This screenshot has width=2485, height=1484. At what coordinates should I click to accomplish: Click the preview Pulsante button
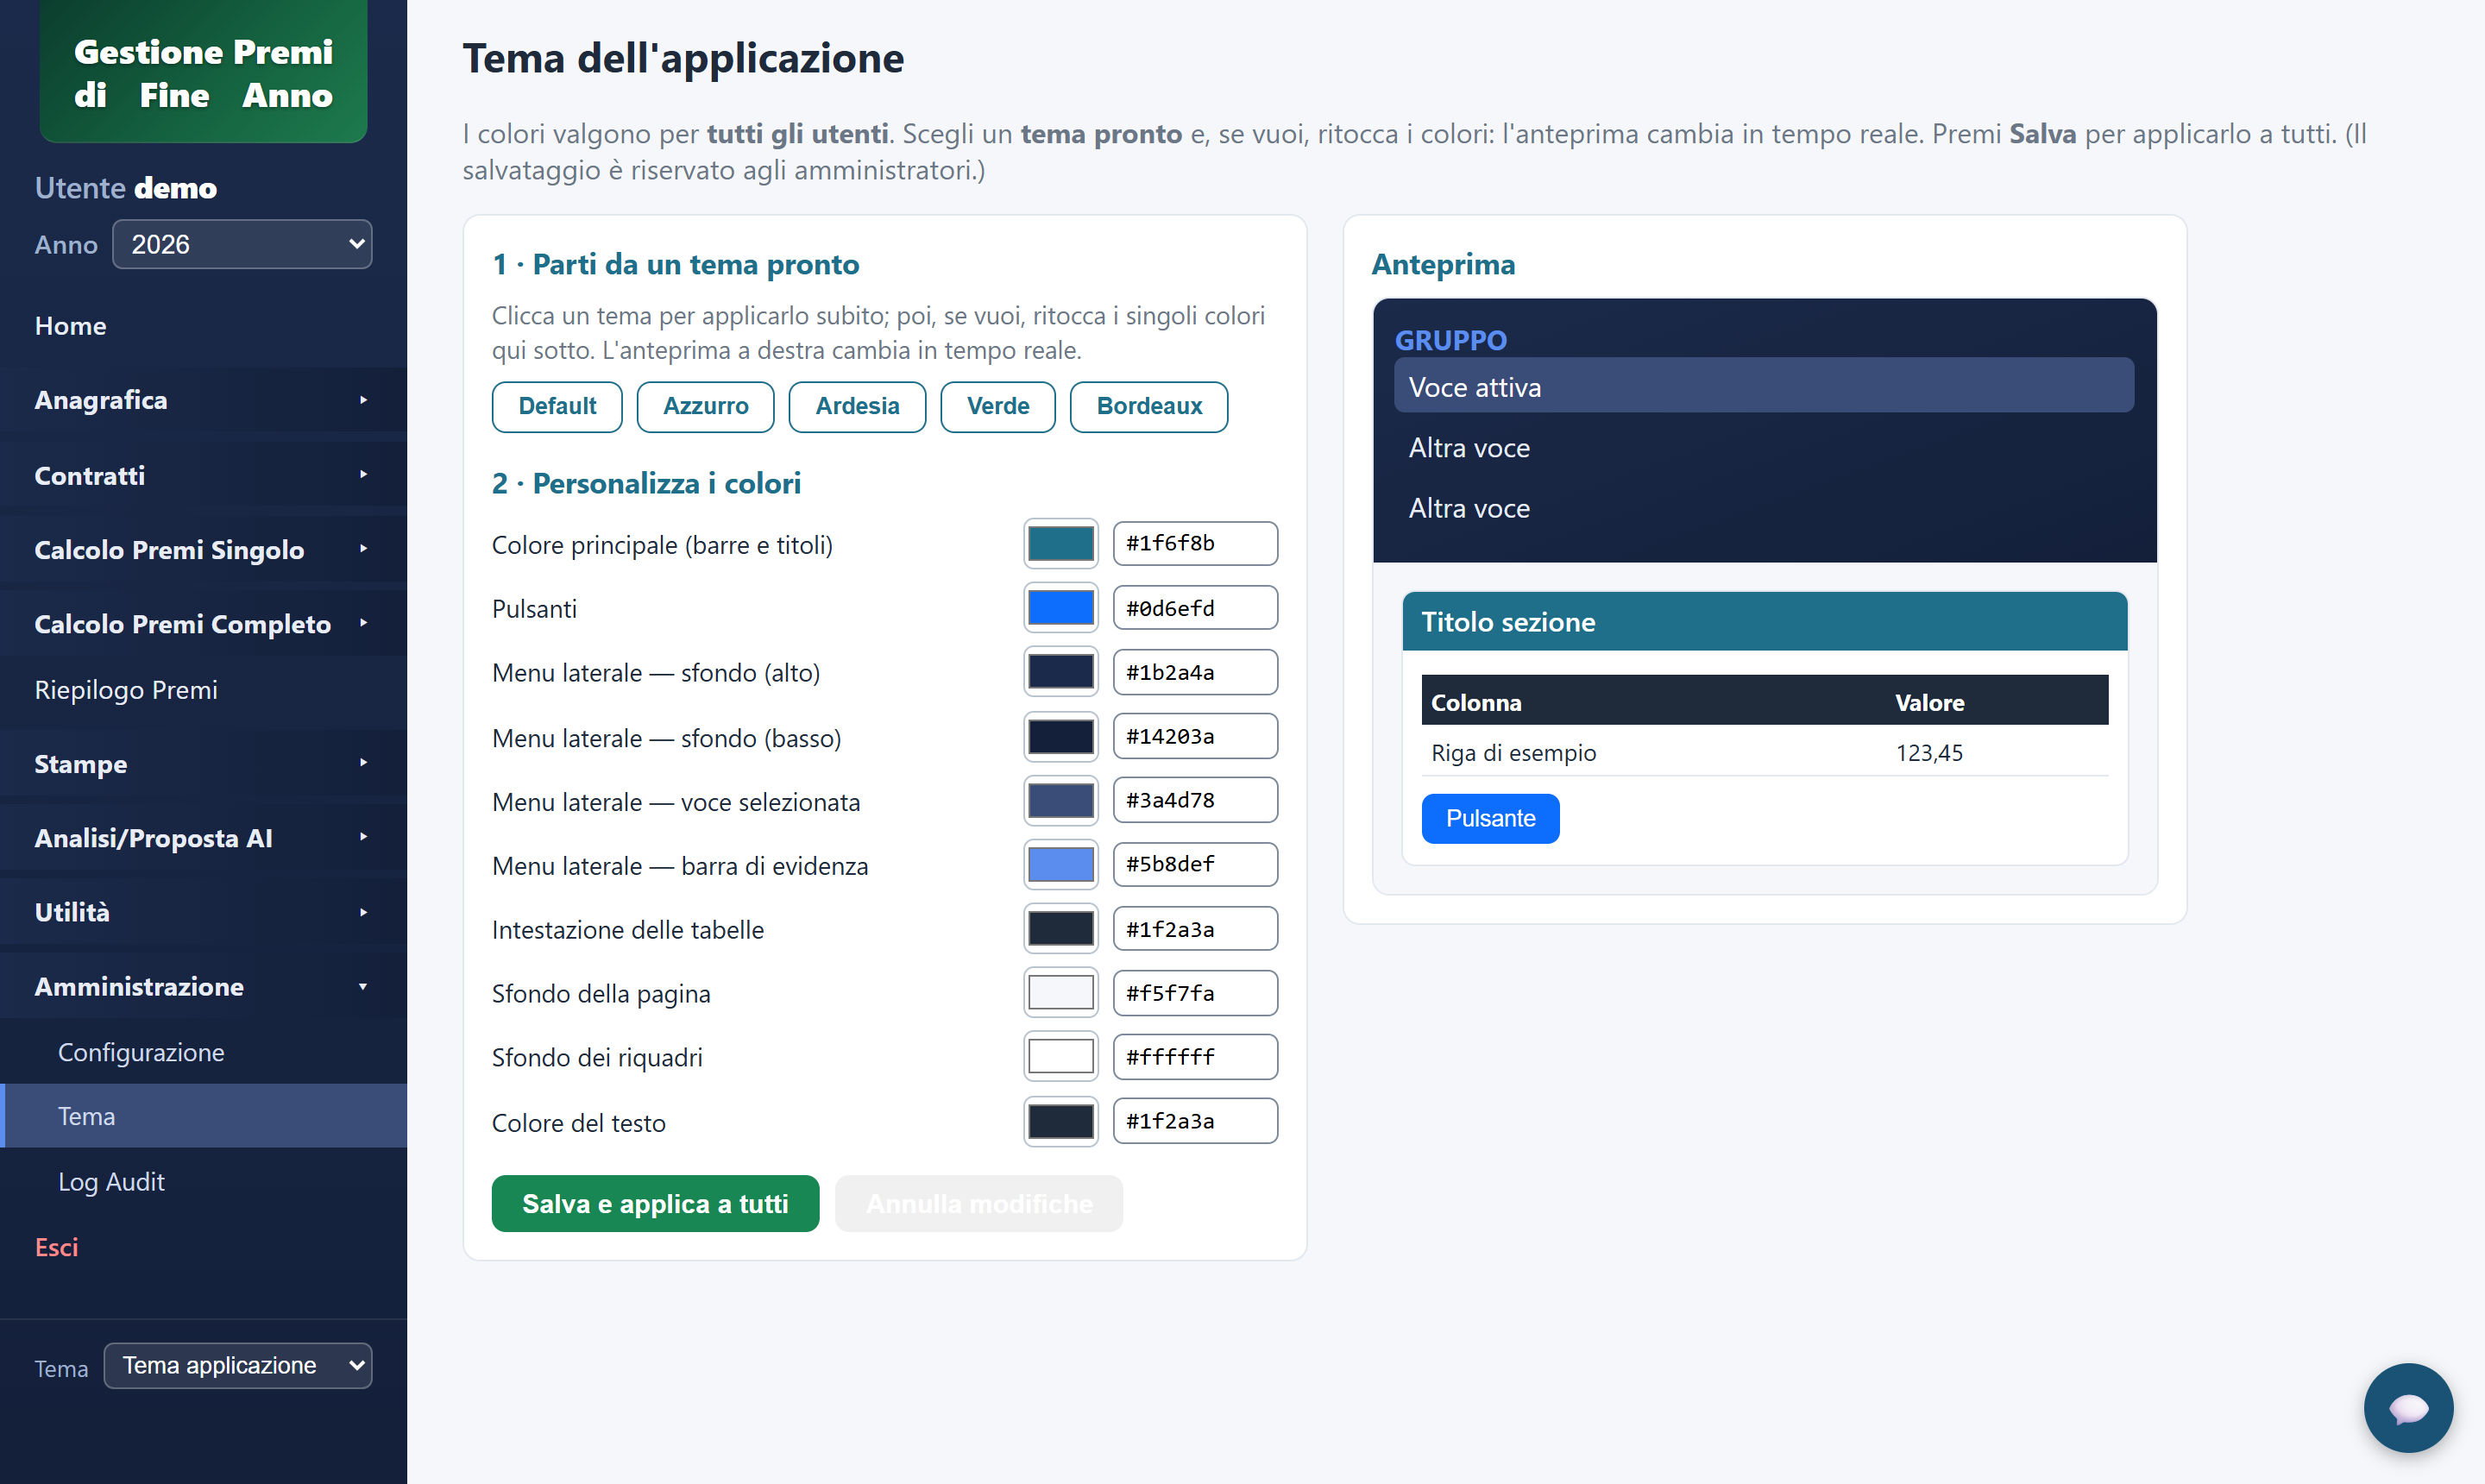pos(1490,818)
